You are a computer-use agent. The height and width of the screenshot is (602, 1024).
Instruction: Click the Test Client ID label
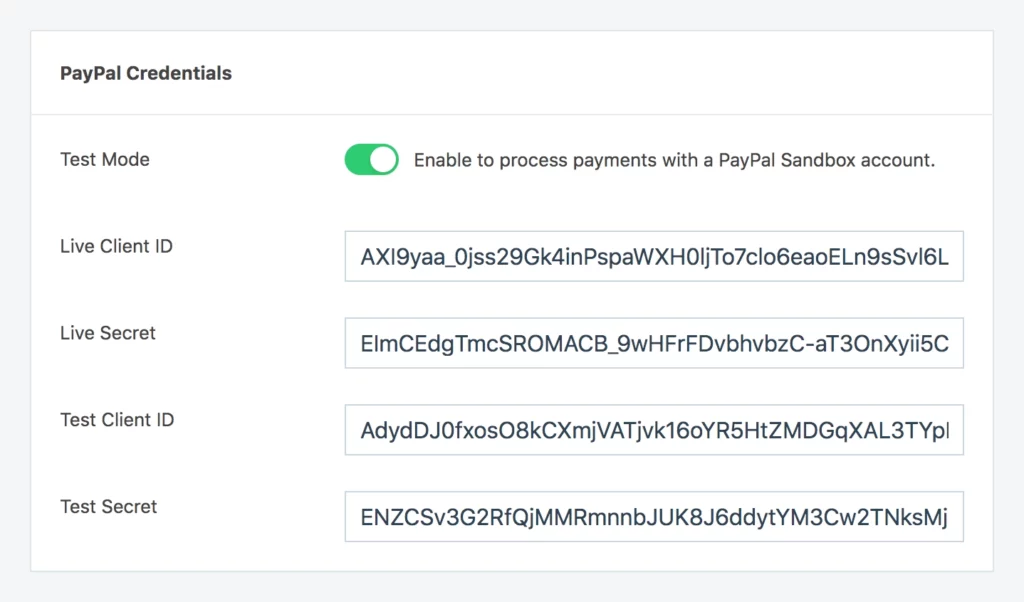point(116,420)
